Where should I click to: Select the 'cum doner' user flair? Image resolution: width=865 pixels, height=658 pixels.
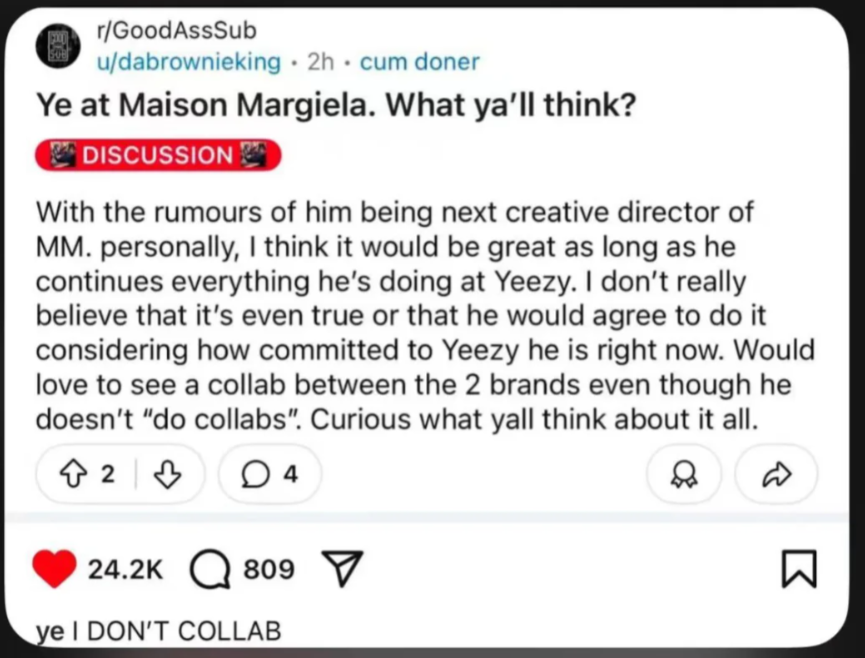420,61
